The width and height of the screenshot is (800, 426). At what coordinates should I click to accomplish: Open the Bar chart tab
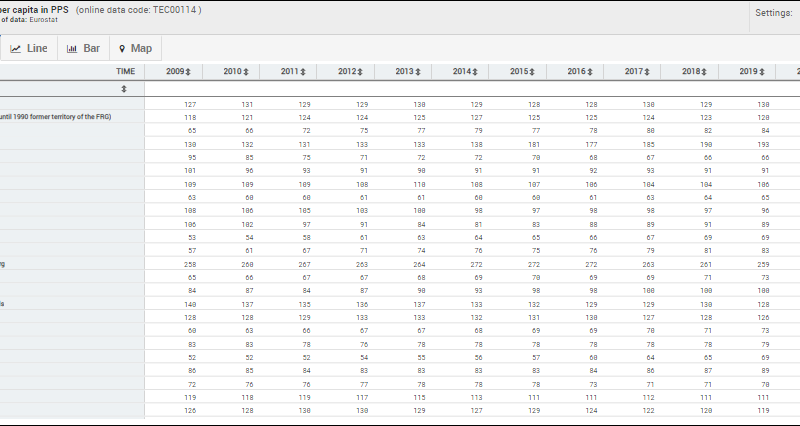click(83, 48)
